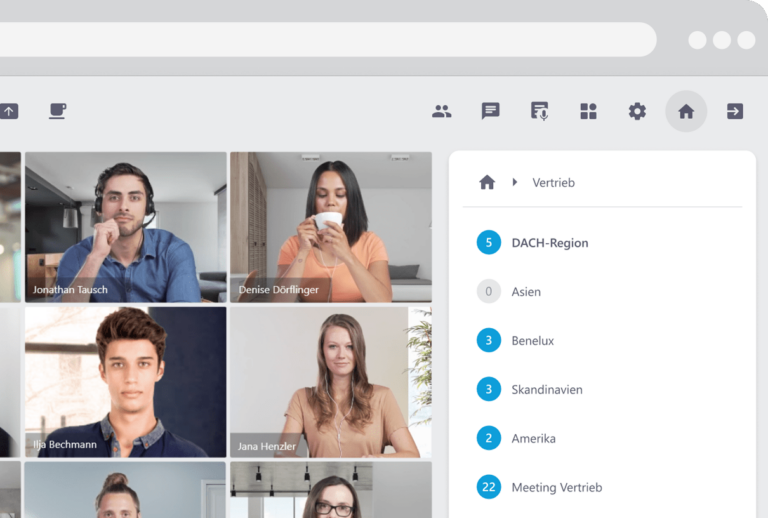Go to home in breadcrumb panel
The height and width of the screenshot is (518, 768).
coord(487,182)
